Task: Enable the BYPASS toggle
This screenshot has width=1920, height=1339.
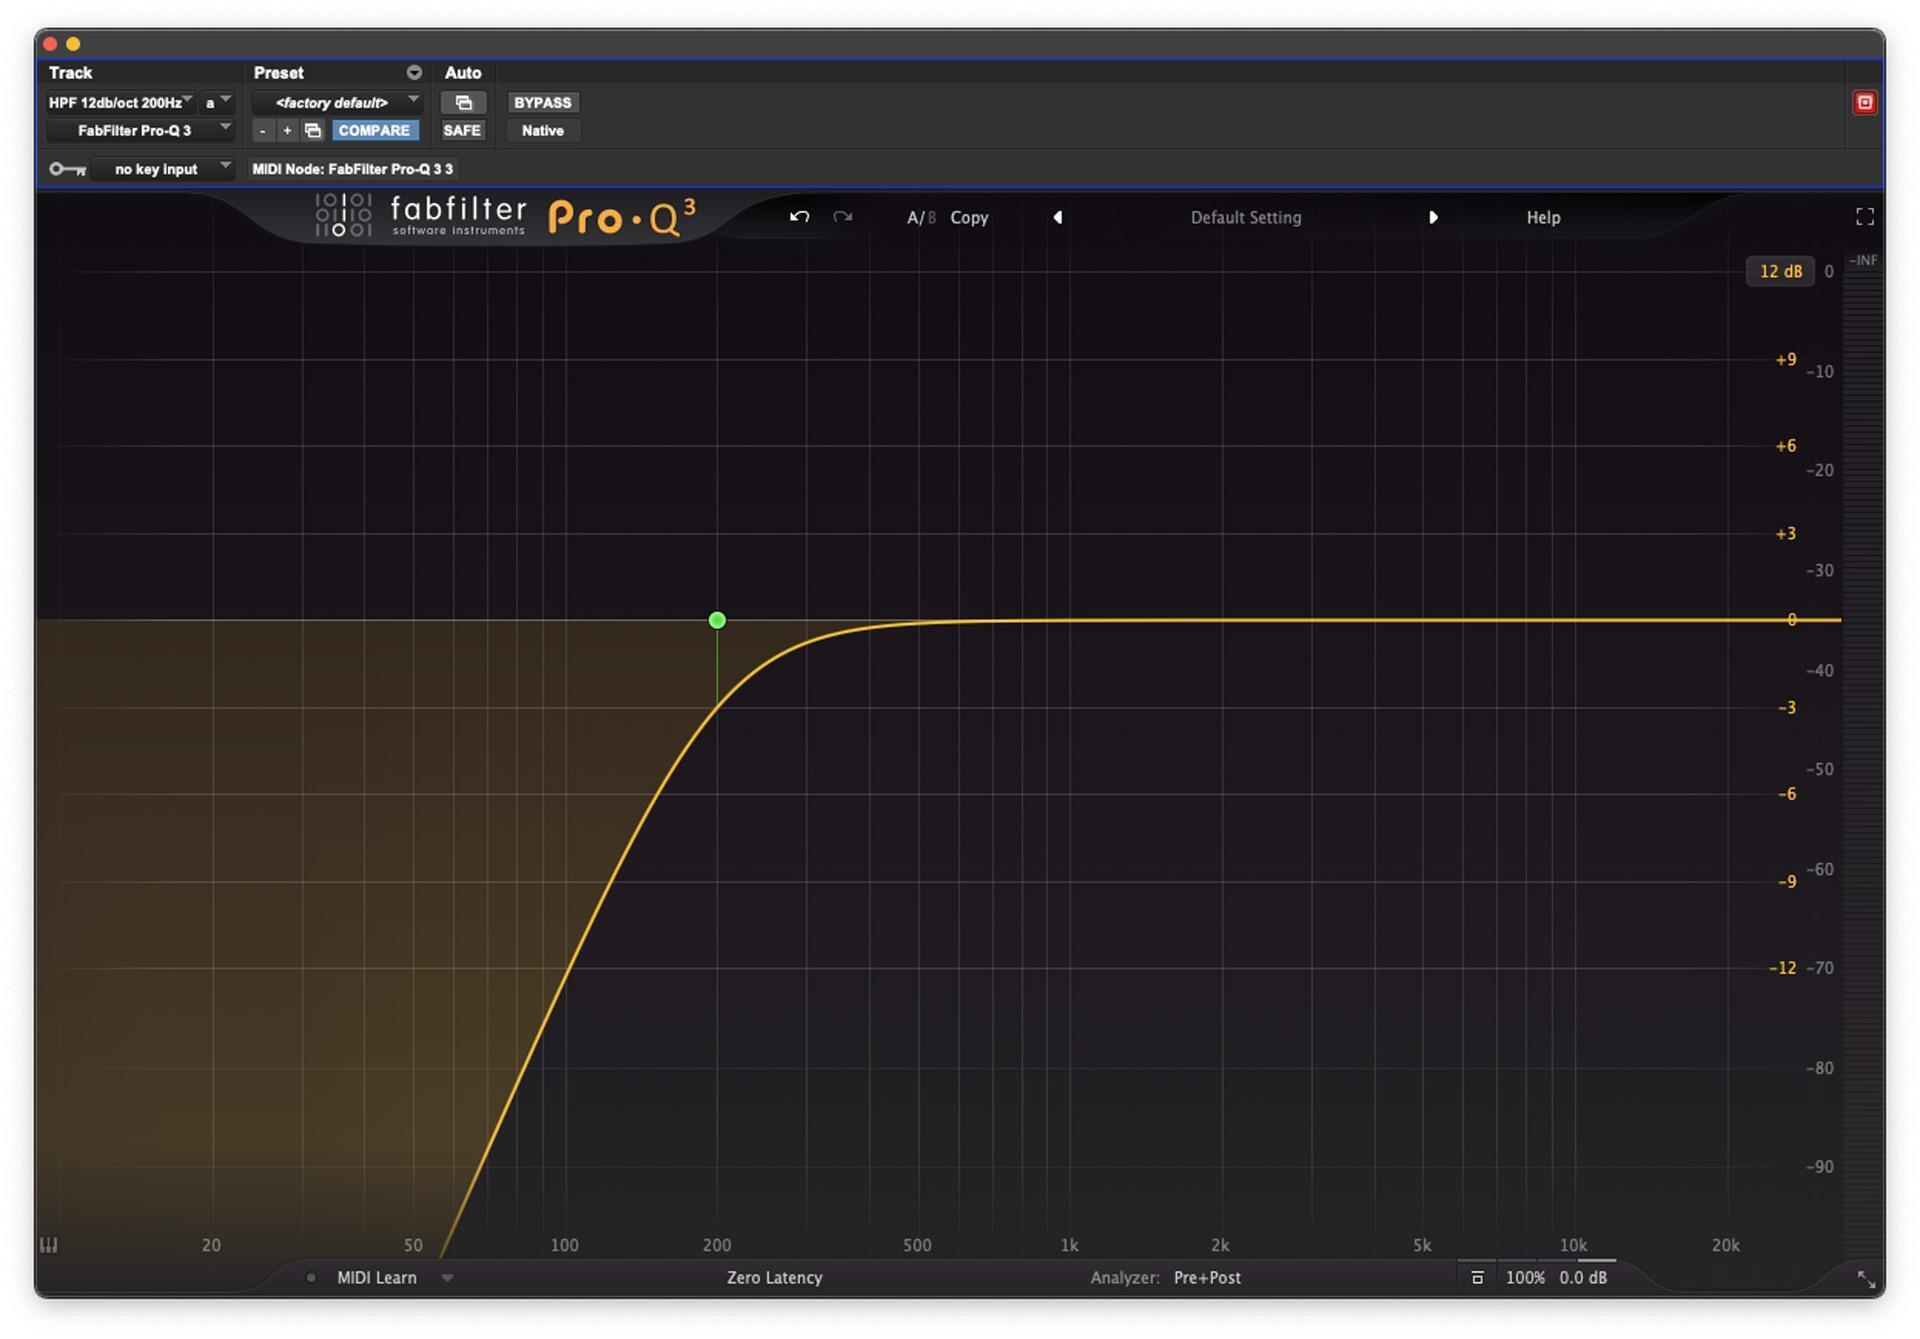Action: [542, 102]
